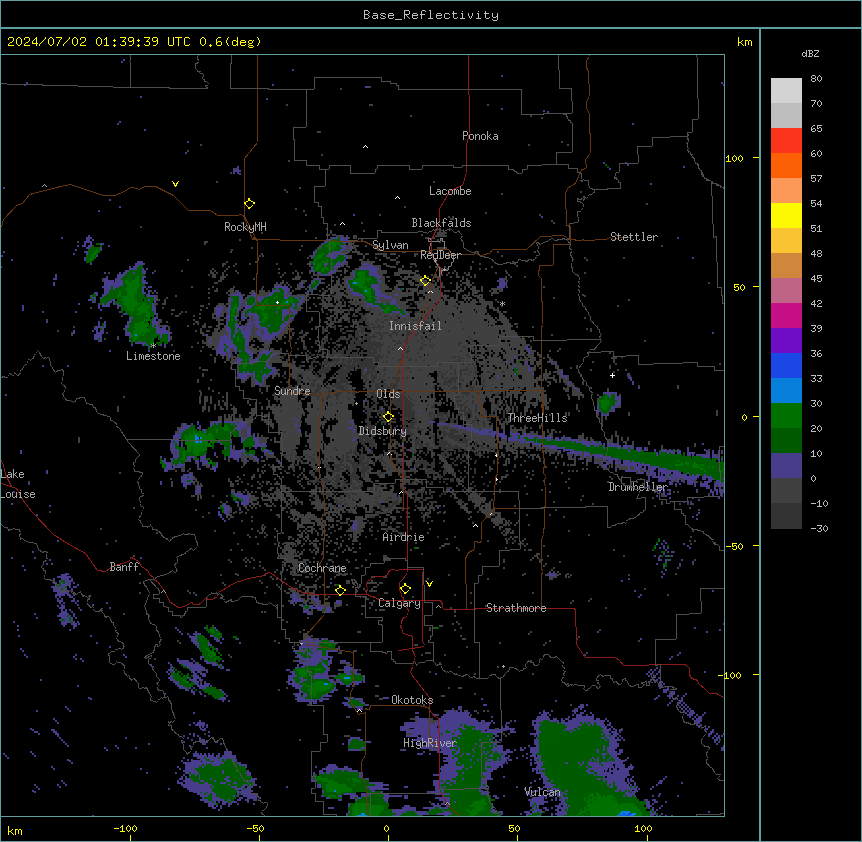Select the yellow diamond marker near Olds

click(x=388, y=417)
